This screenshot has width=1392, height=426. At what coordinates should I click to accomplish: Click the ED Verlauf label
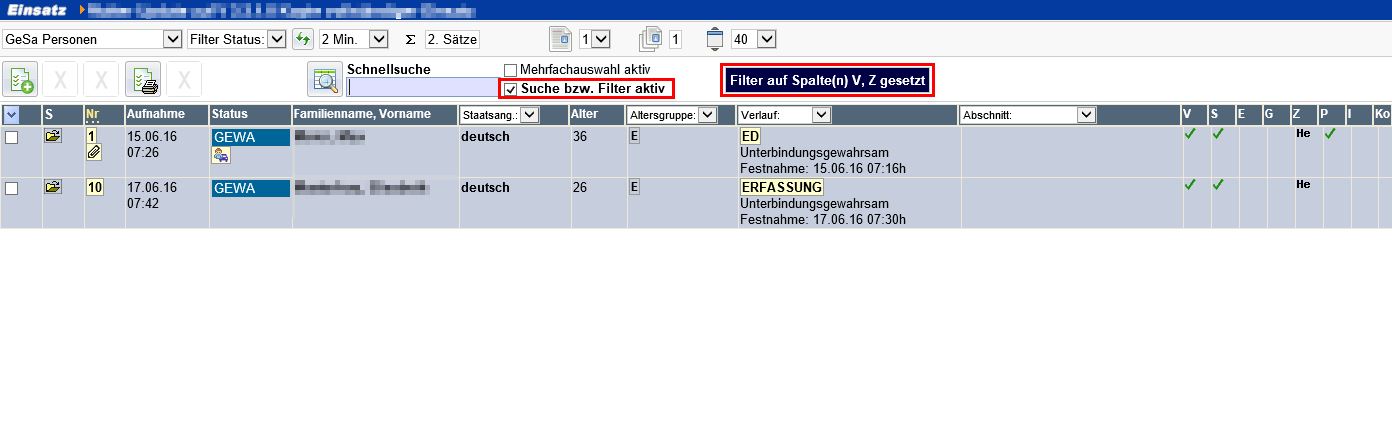(x=749, y=136)
